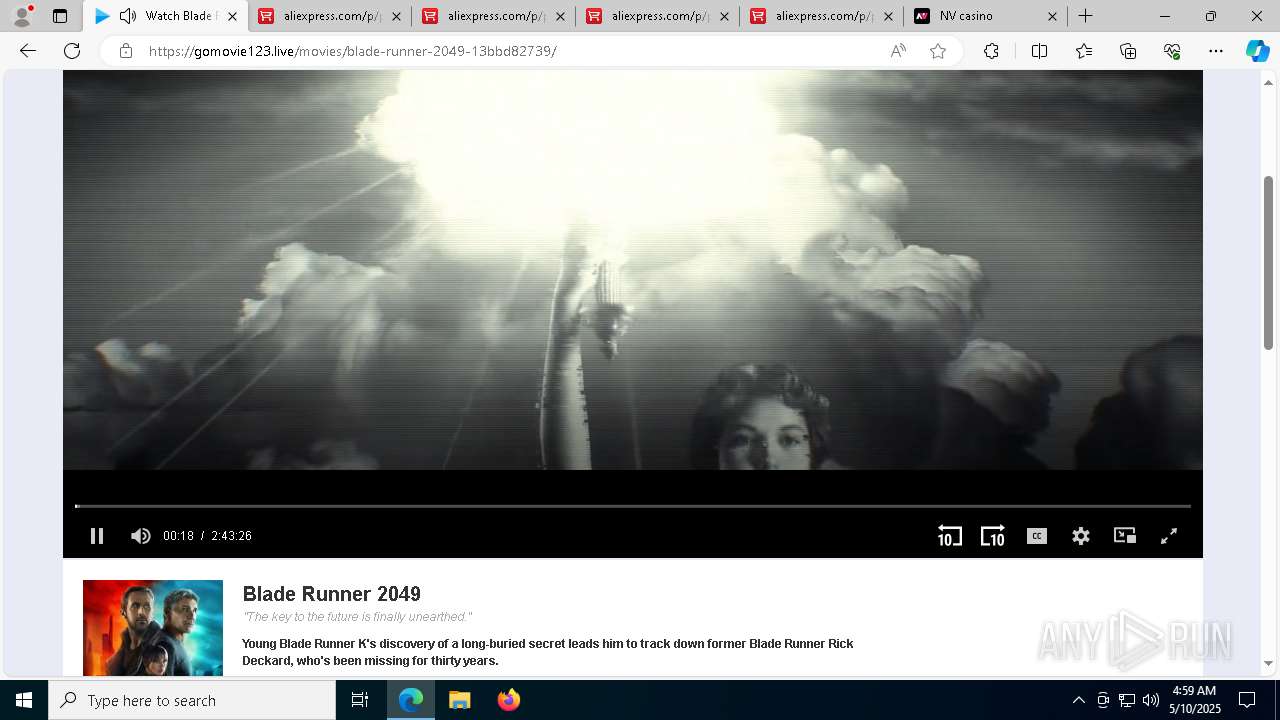The width and height of the screenshot is (1280, 720).
Task: Open Browser essentials heart icon
Action: (1172, 51)
